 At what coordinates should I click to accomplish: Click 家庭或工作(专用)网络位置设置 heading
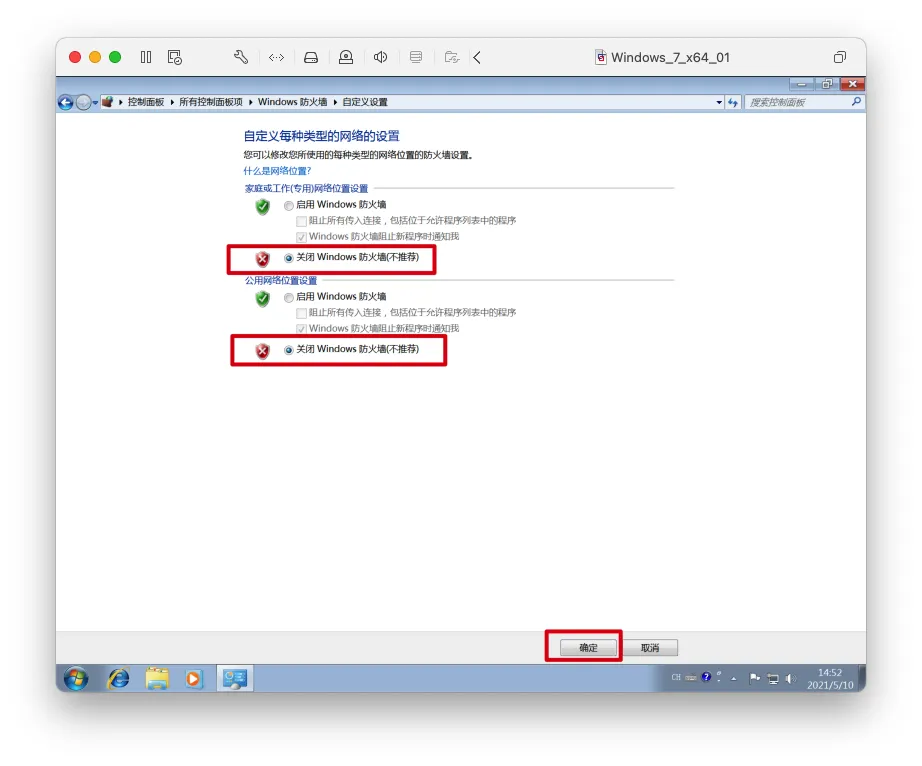306,189
